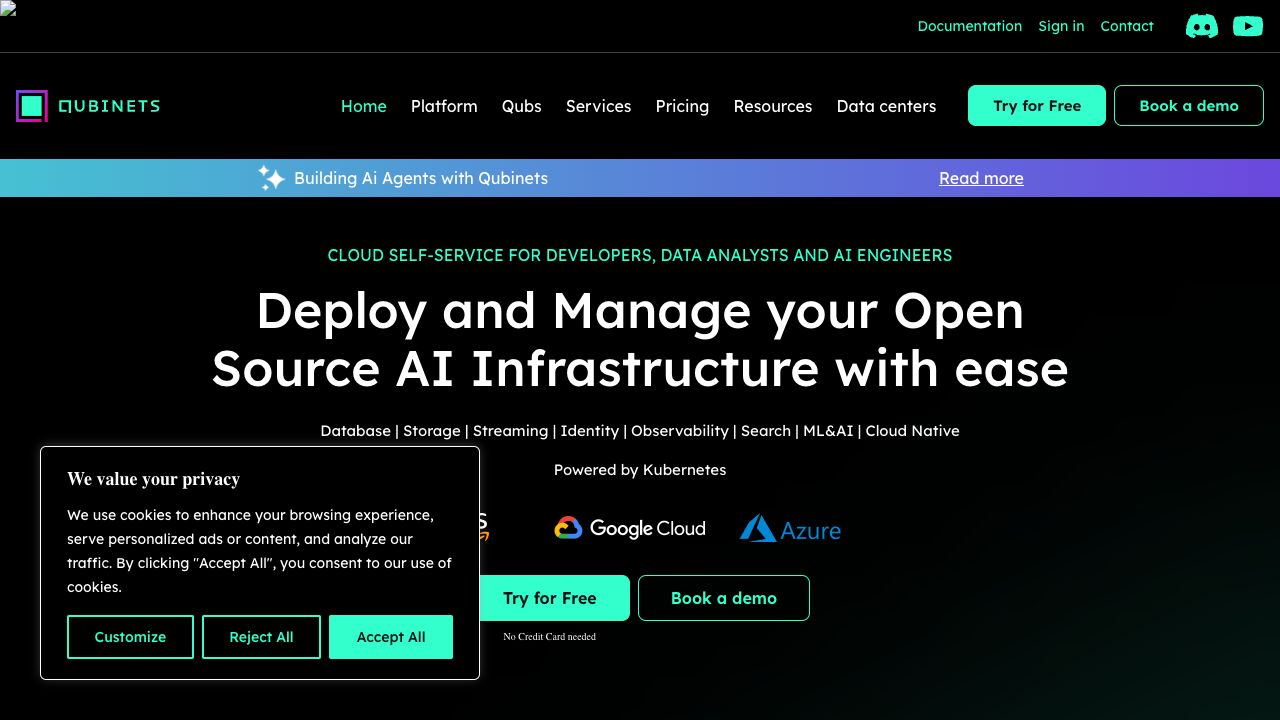Click the Azure logo

point(790,529)
